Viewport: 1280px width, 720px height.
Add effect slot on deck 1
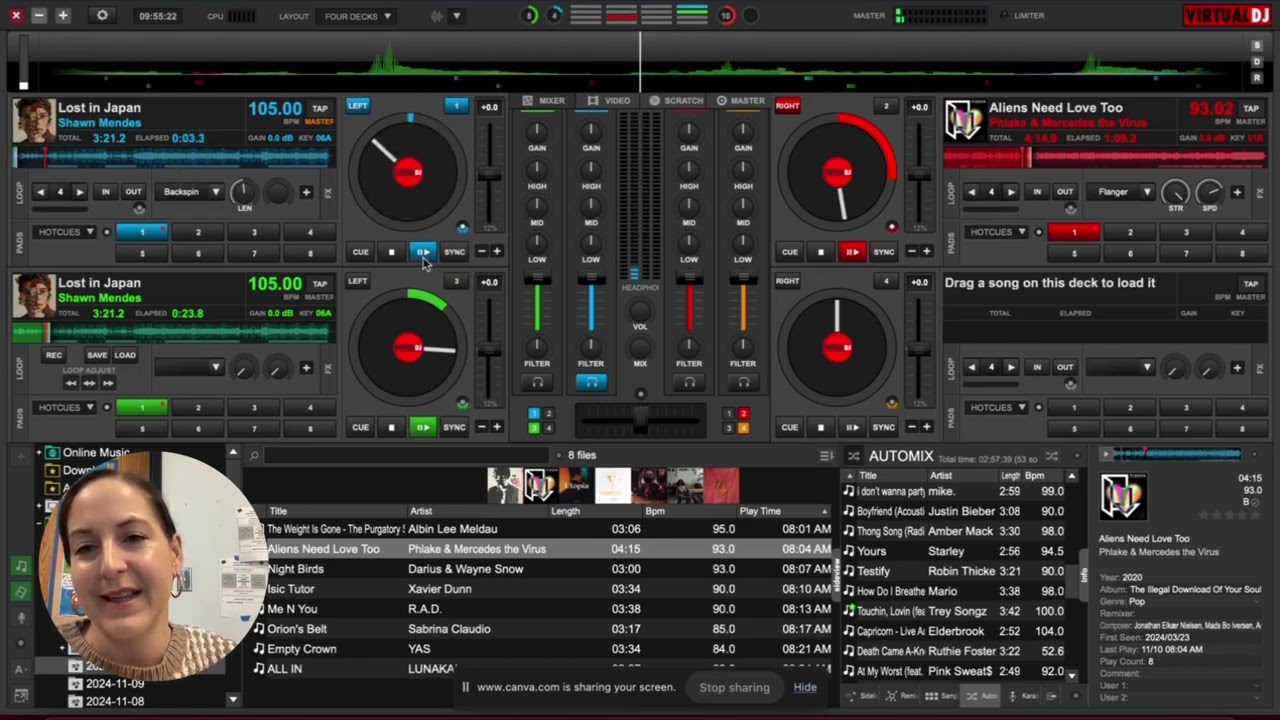(x=306, y=192)
